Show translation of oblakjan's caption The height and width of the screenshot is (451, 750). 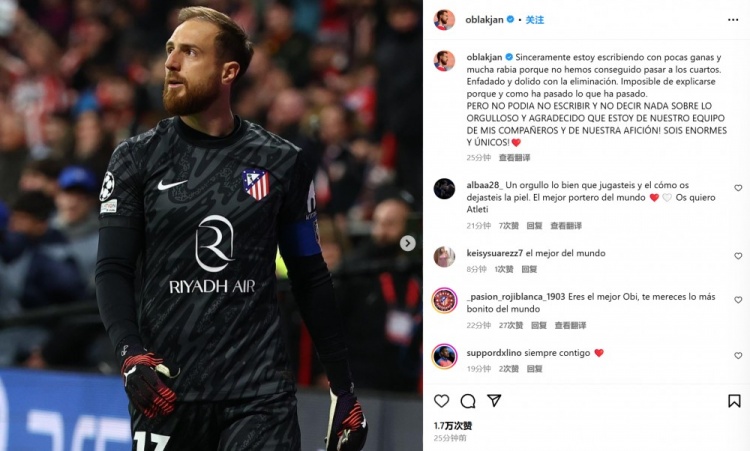(x=515, y=157)
